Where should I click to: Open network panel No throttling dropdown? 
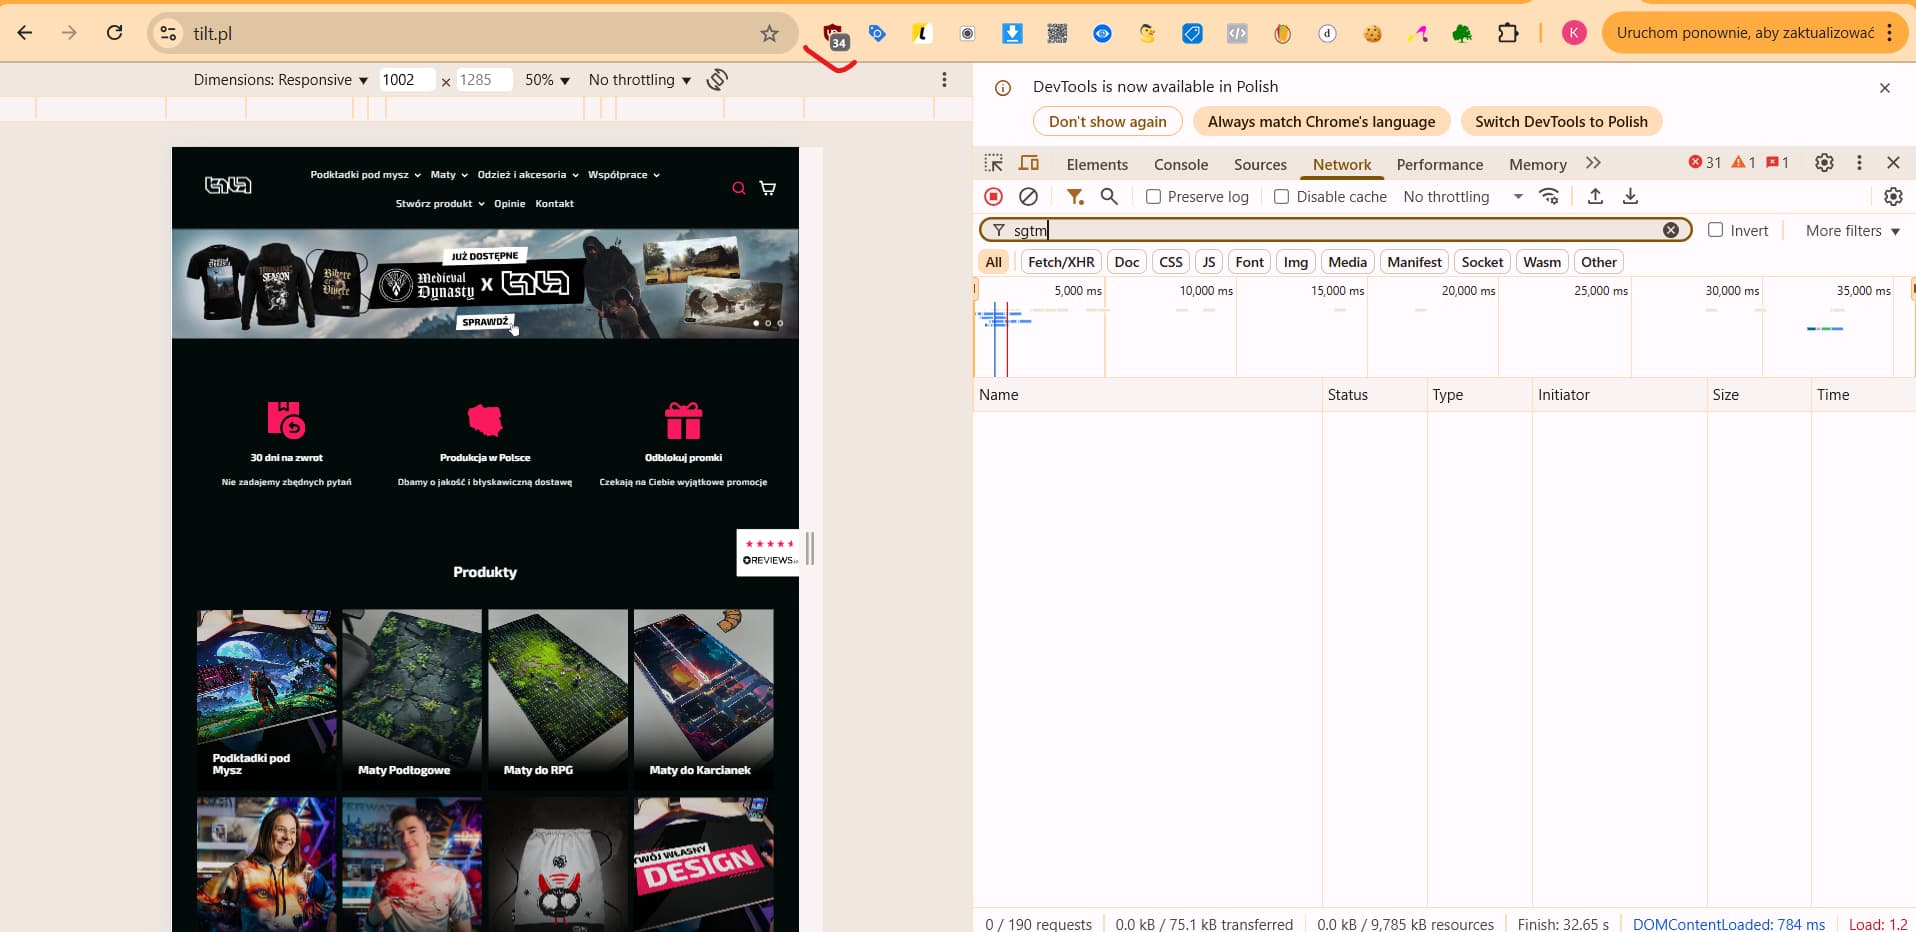(1463, 197)
